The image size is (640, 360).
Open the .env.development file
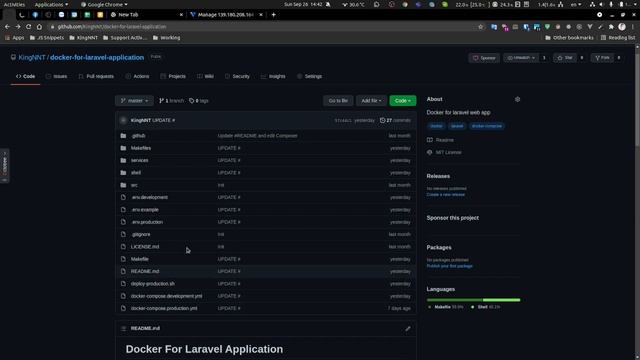coord(149,198)
